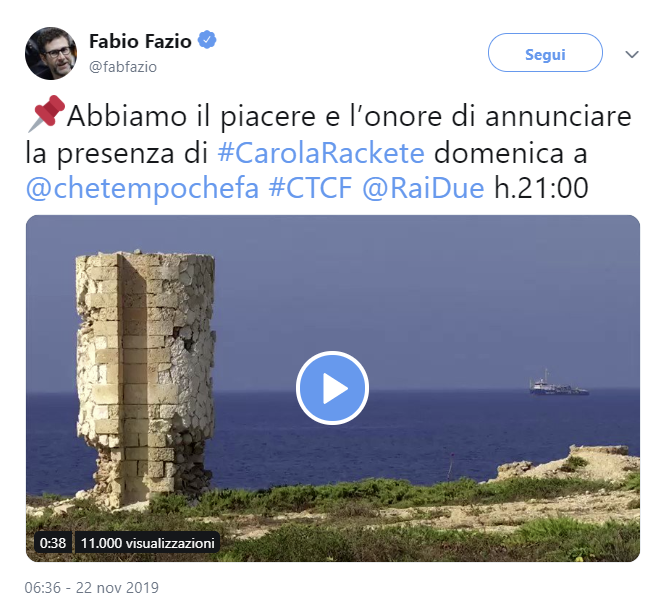Open the #CarolaRackete hashtag
Image resolution: width=672 pixels, height=607 pixels.
(321, 153)
